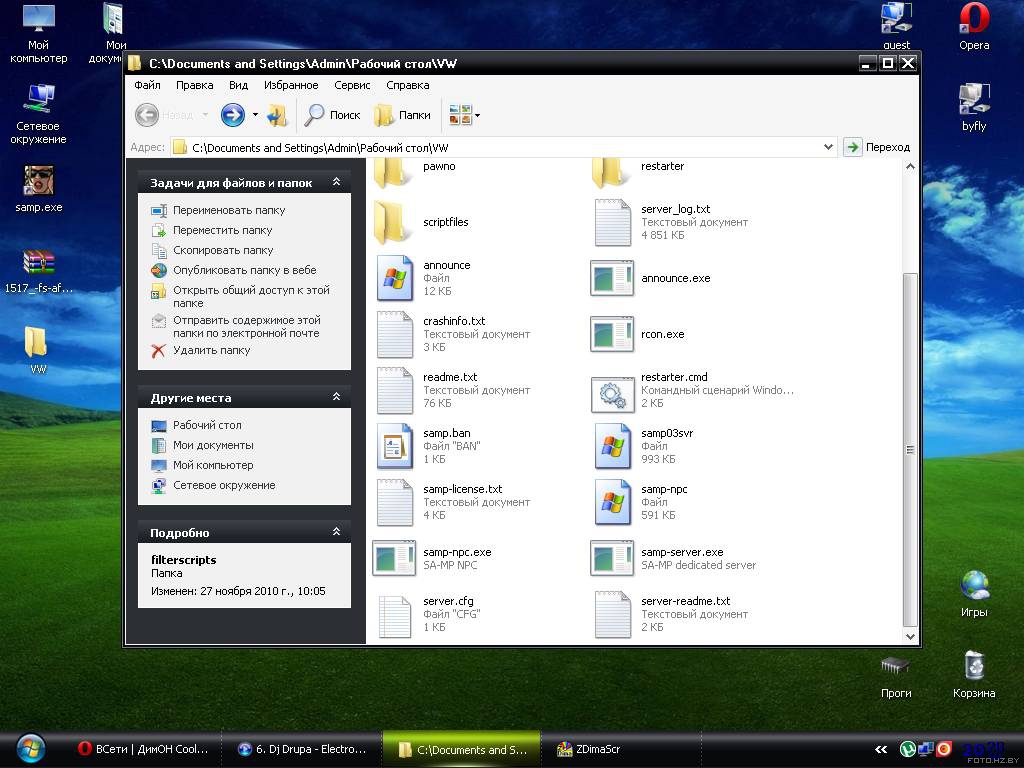Select the server.cfg file icon

394,615
